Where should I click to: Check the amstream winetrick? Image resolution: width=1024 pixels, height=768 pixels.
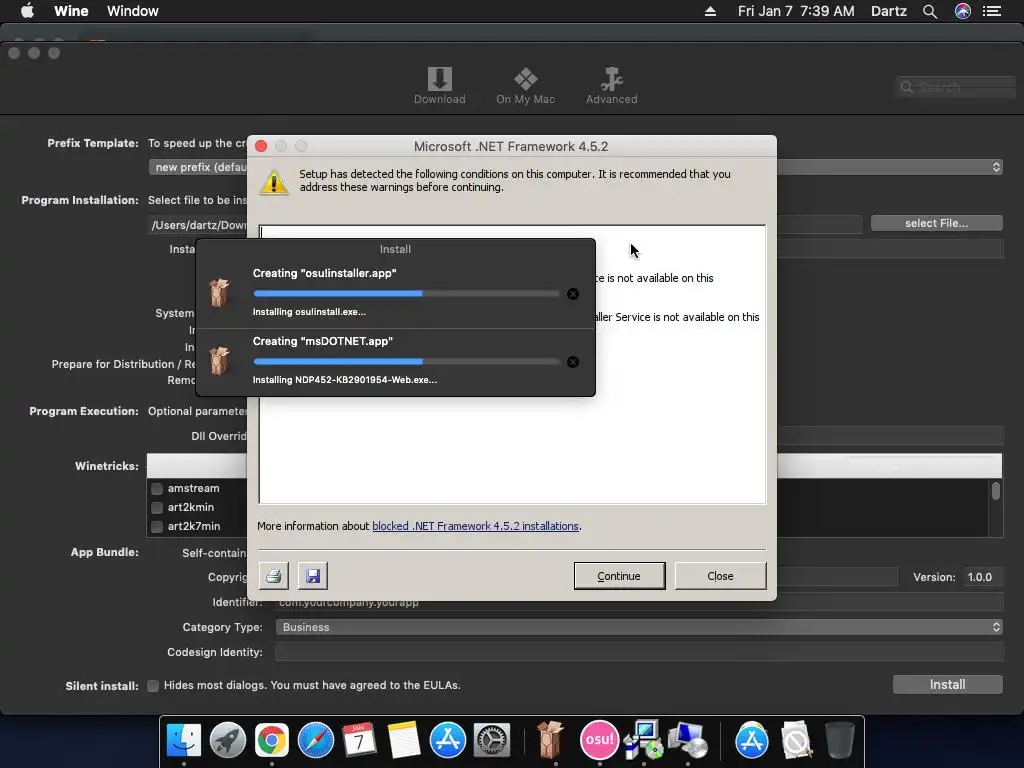pyautogui.click(x=157, y=488)
